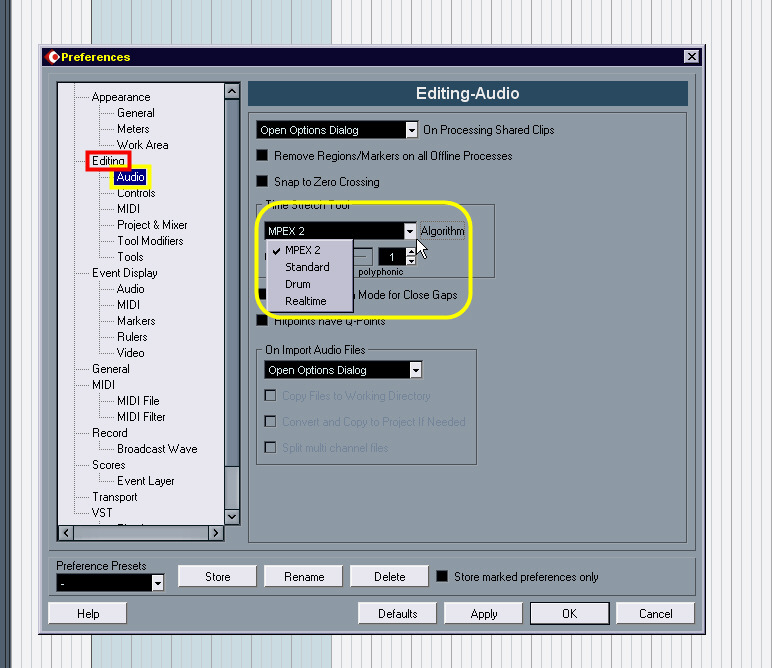Confirm preferences with OK button
Screen dimensions: 772x668
570,614
